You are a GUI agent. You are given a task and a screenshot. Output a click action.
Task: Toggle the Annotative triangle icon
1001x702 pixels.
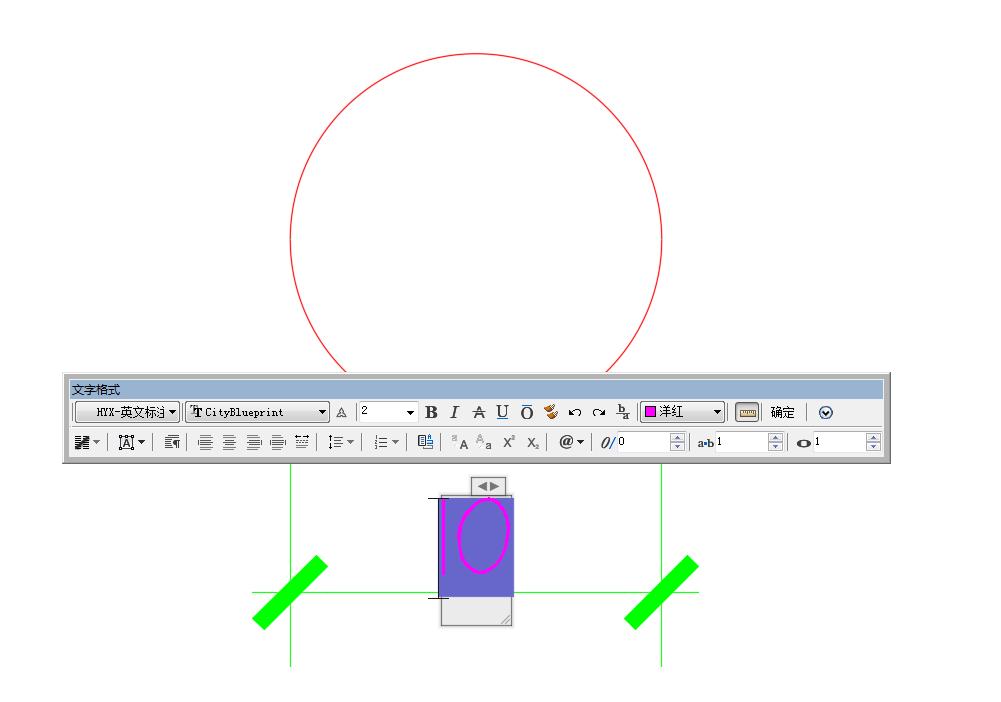click(342, 413)
